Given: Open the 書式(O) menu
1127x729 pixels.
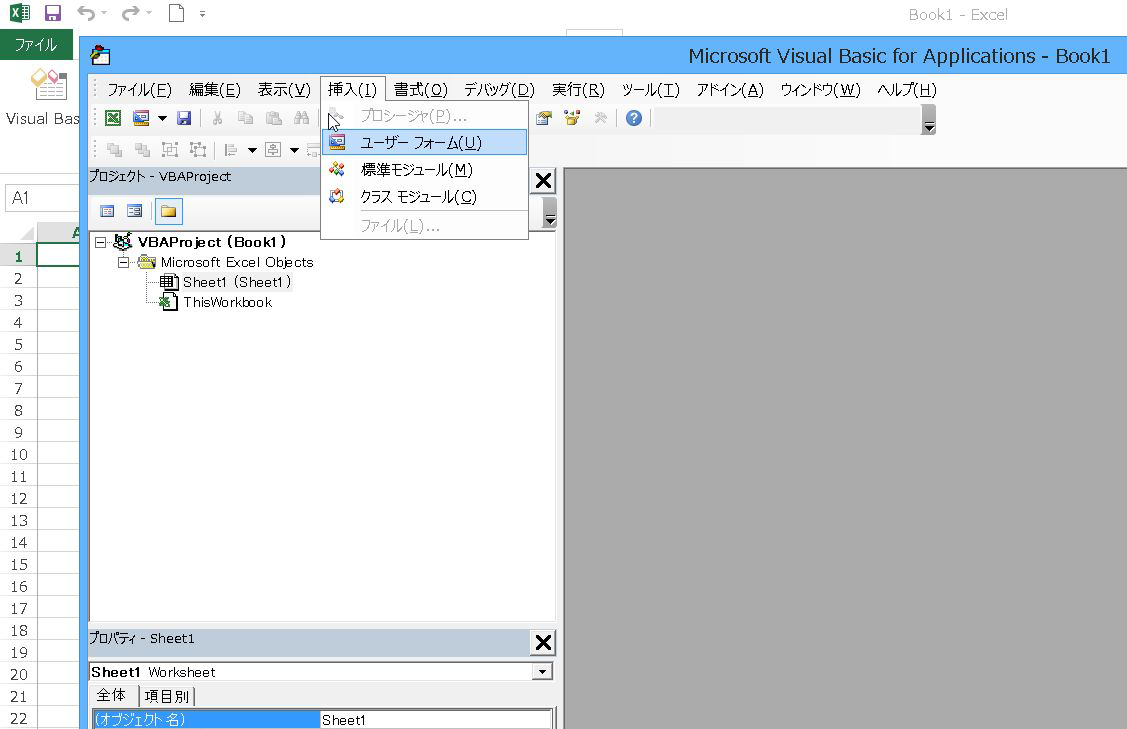Looking at the screenshot, I should pyautogui.click(x=420, y=90).
